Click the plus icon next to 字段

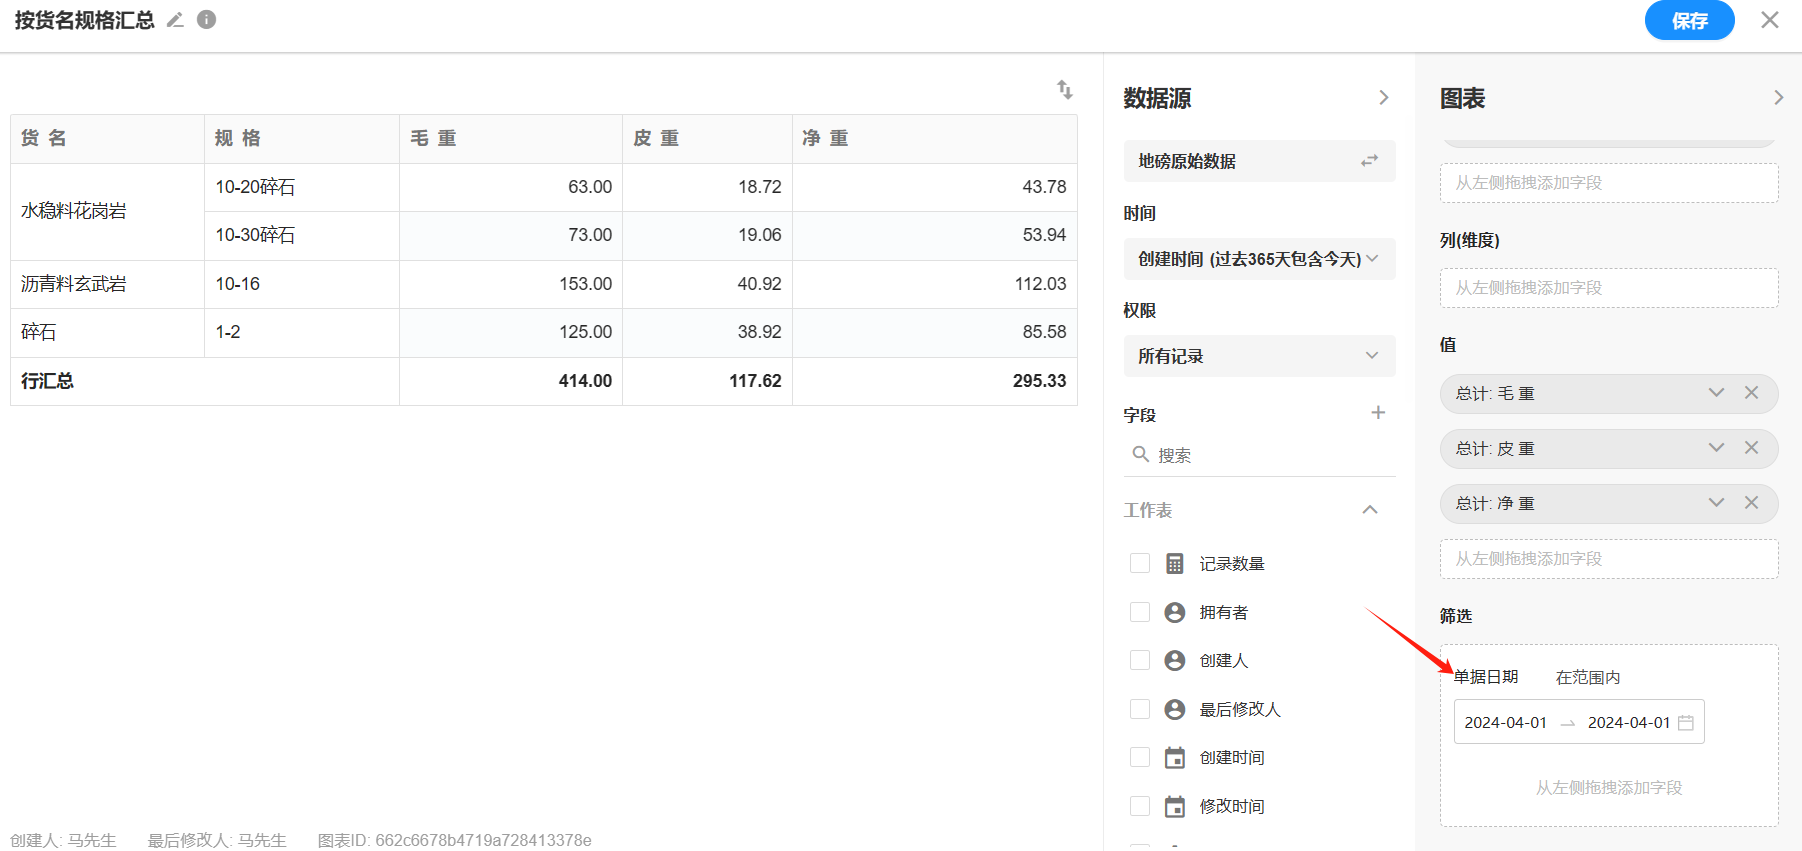pyautogui.click(x=1378, y=413)
